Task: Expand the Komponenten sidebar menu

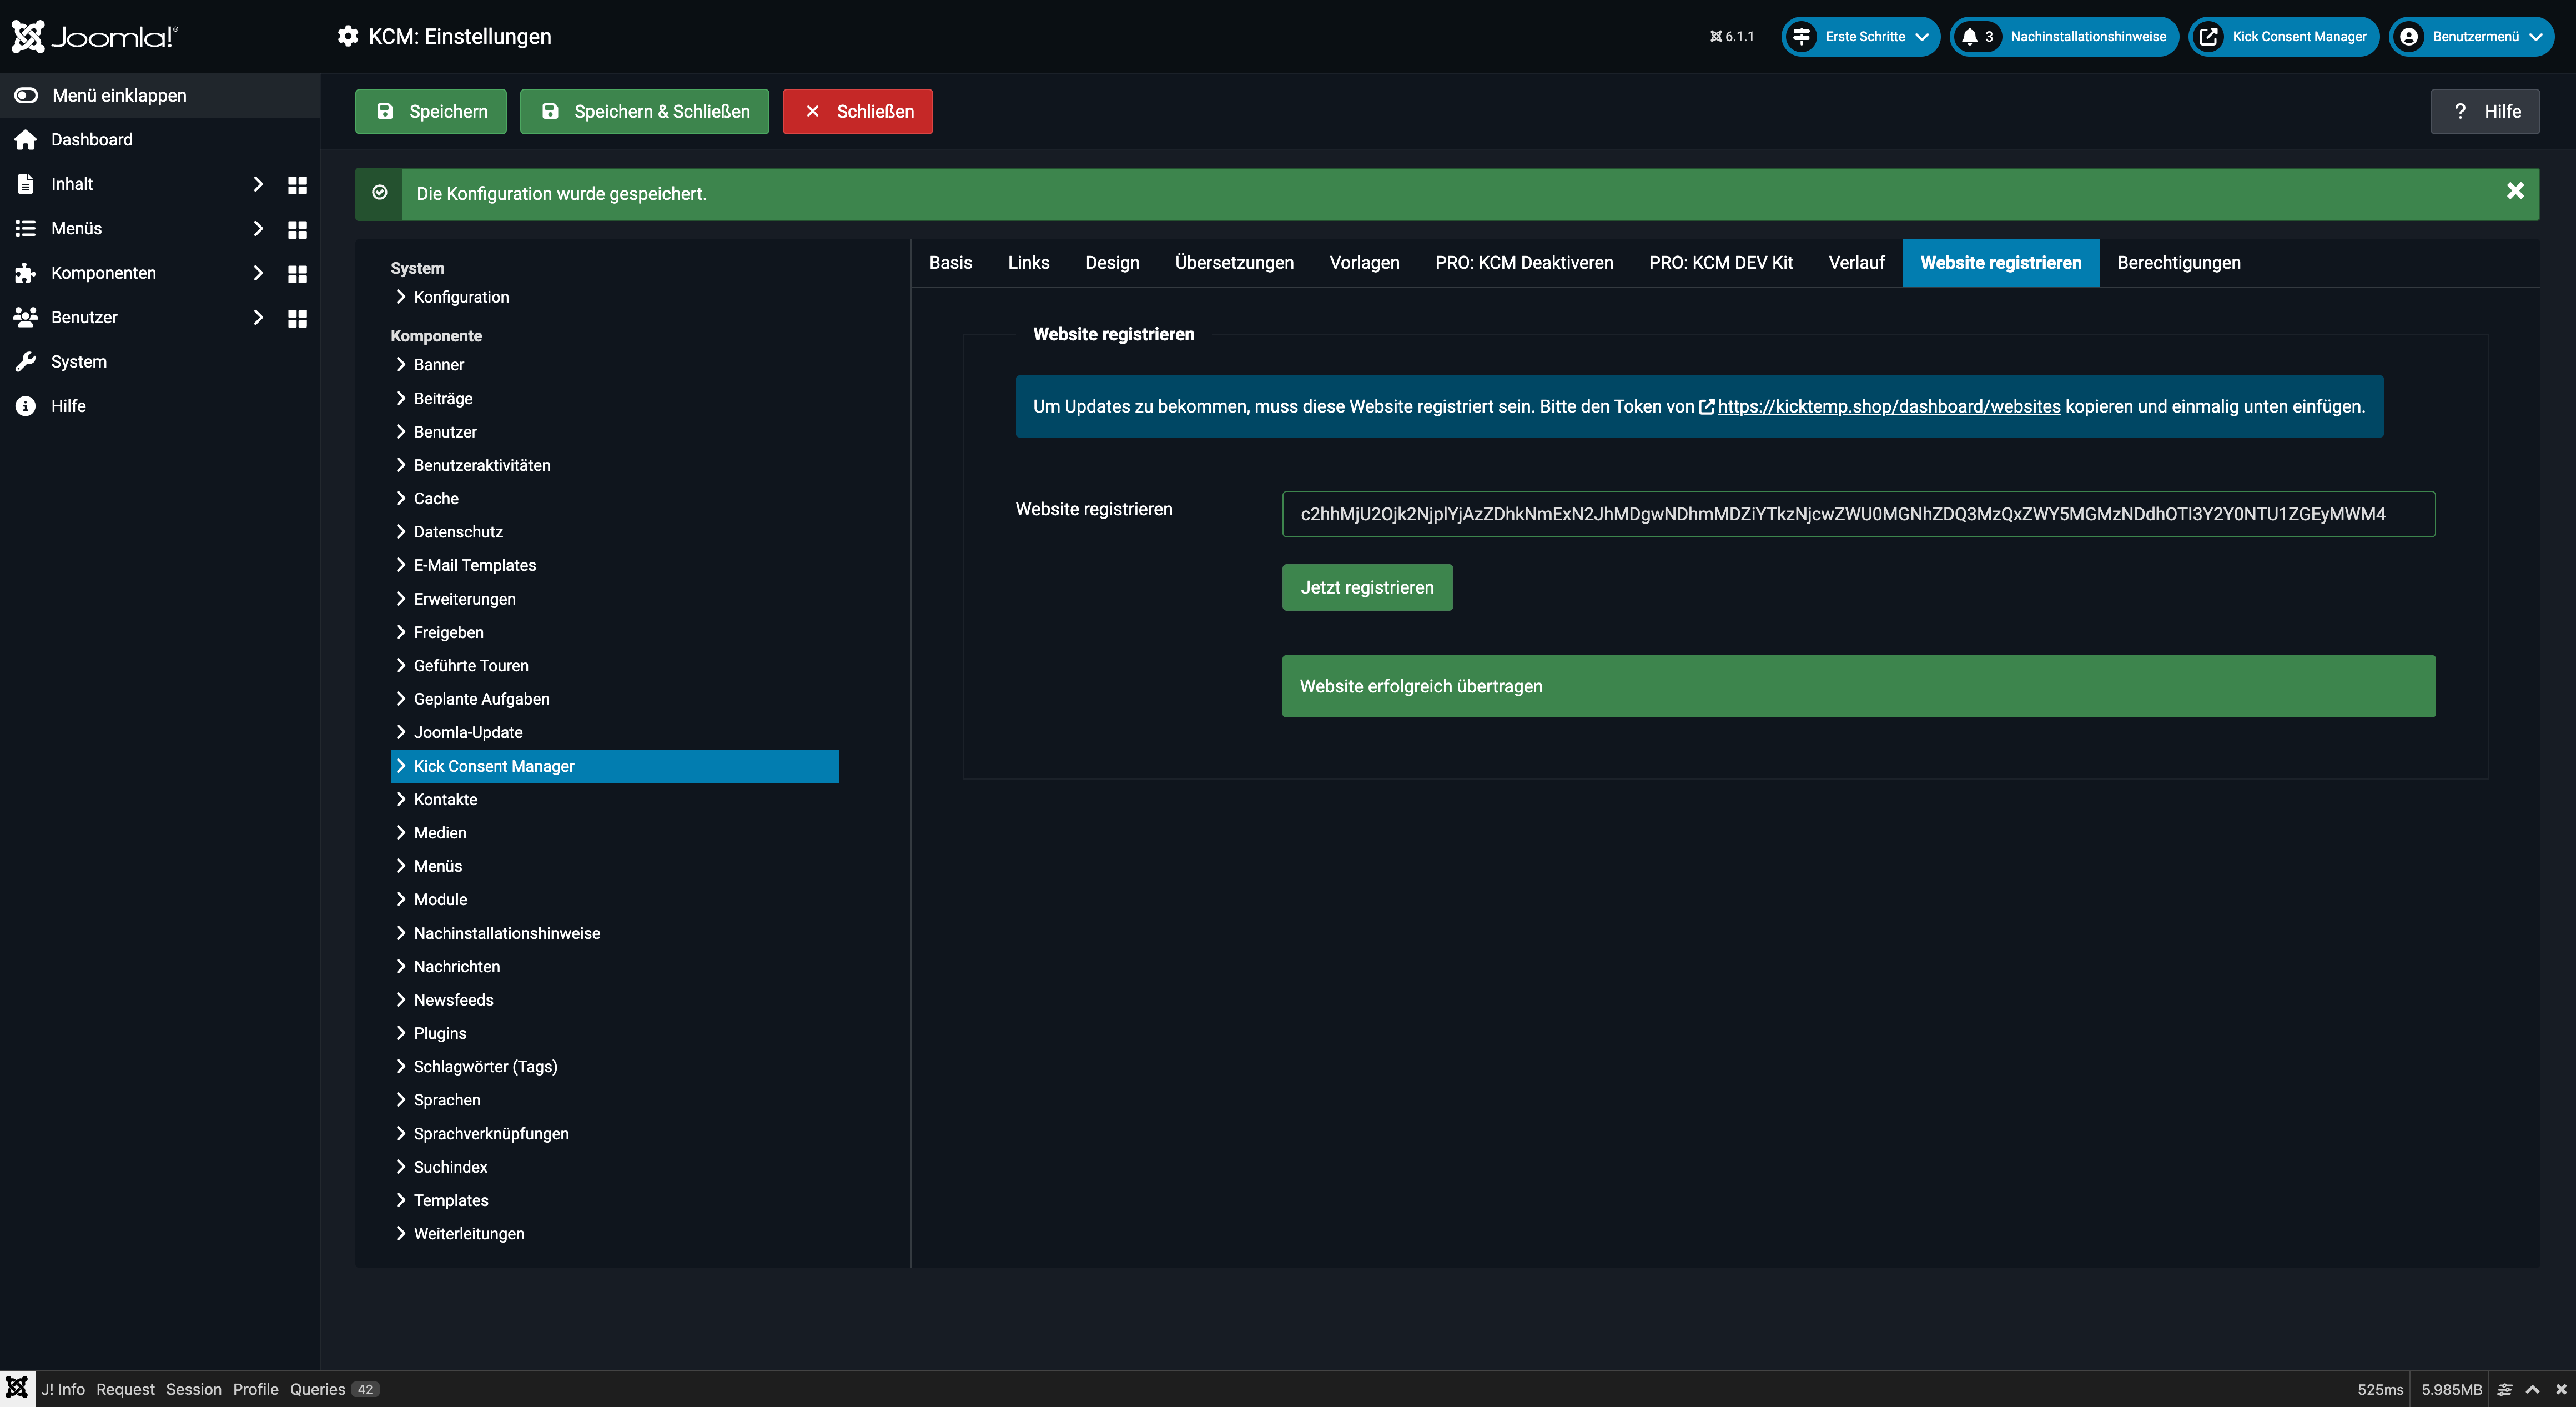Action: pos(258,273)
